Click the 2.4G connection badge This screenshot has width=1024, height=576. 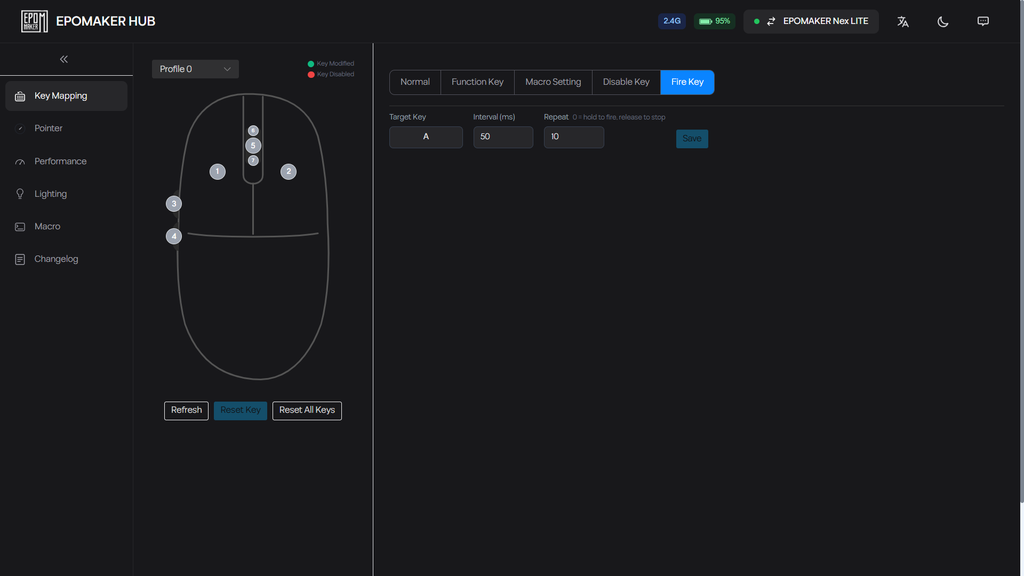[672, 22]
